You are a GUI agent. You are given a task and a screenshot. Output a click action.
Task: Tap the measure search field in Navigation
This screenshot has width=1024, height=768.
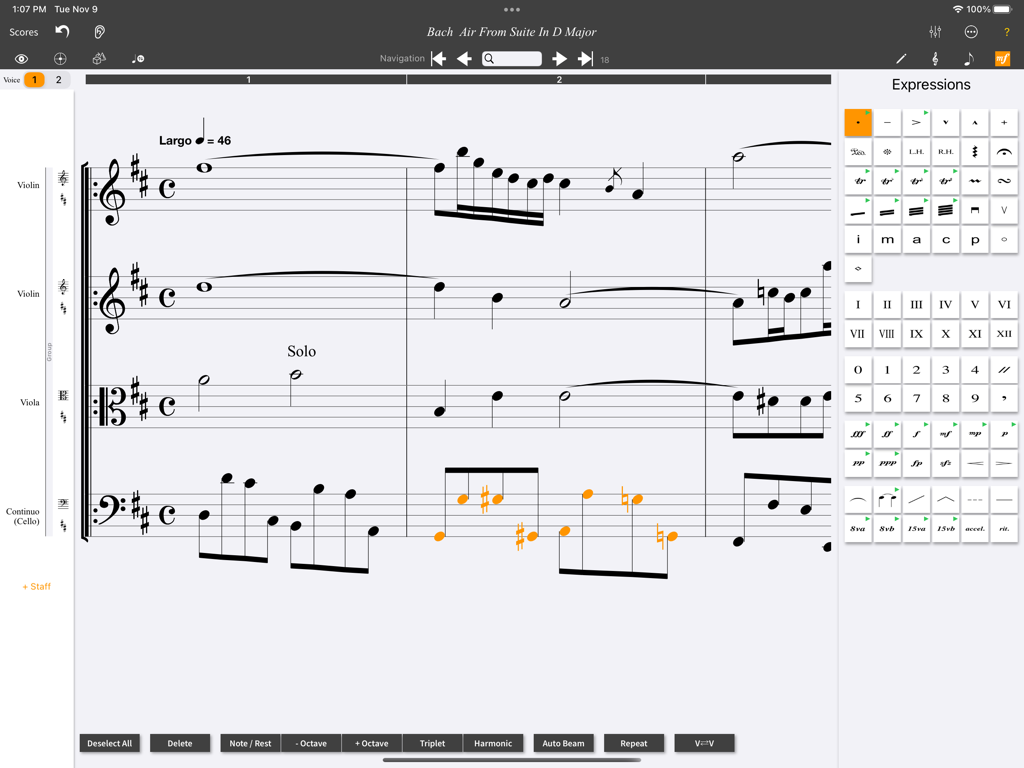pyautogui.click(x=511, y=58)
